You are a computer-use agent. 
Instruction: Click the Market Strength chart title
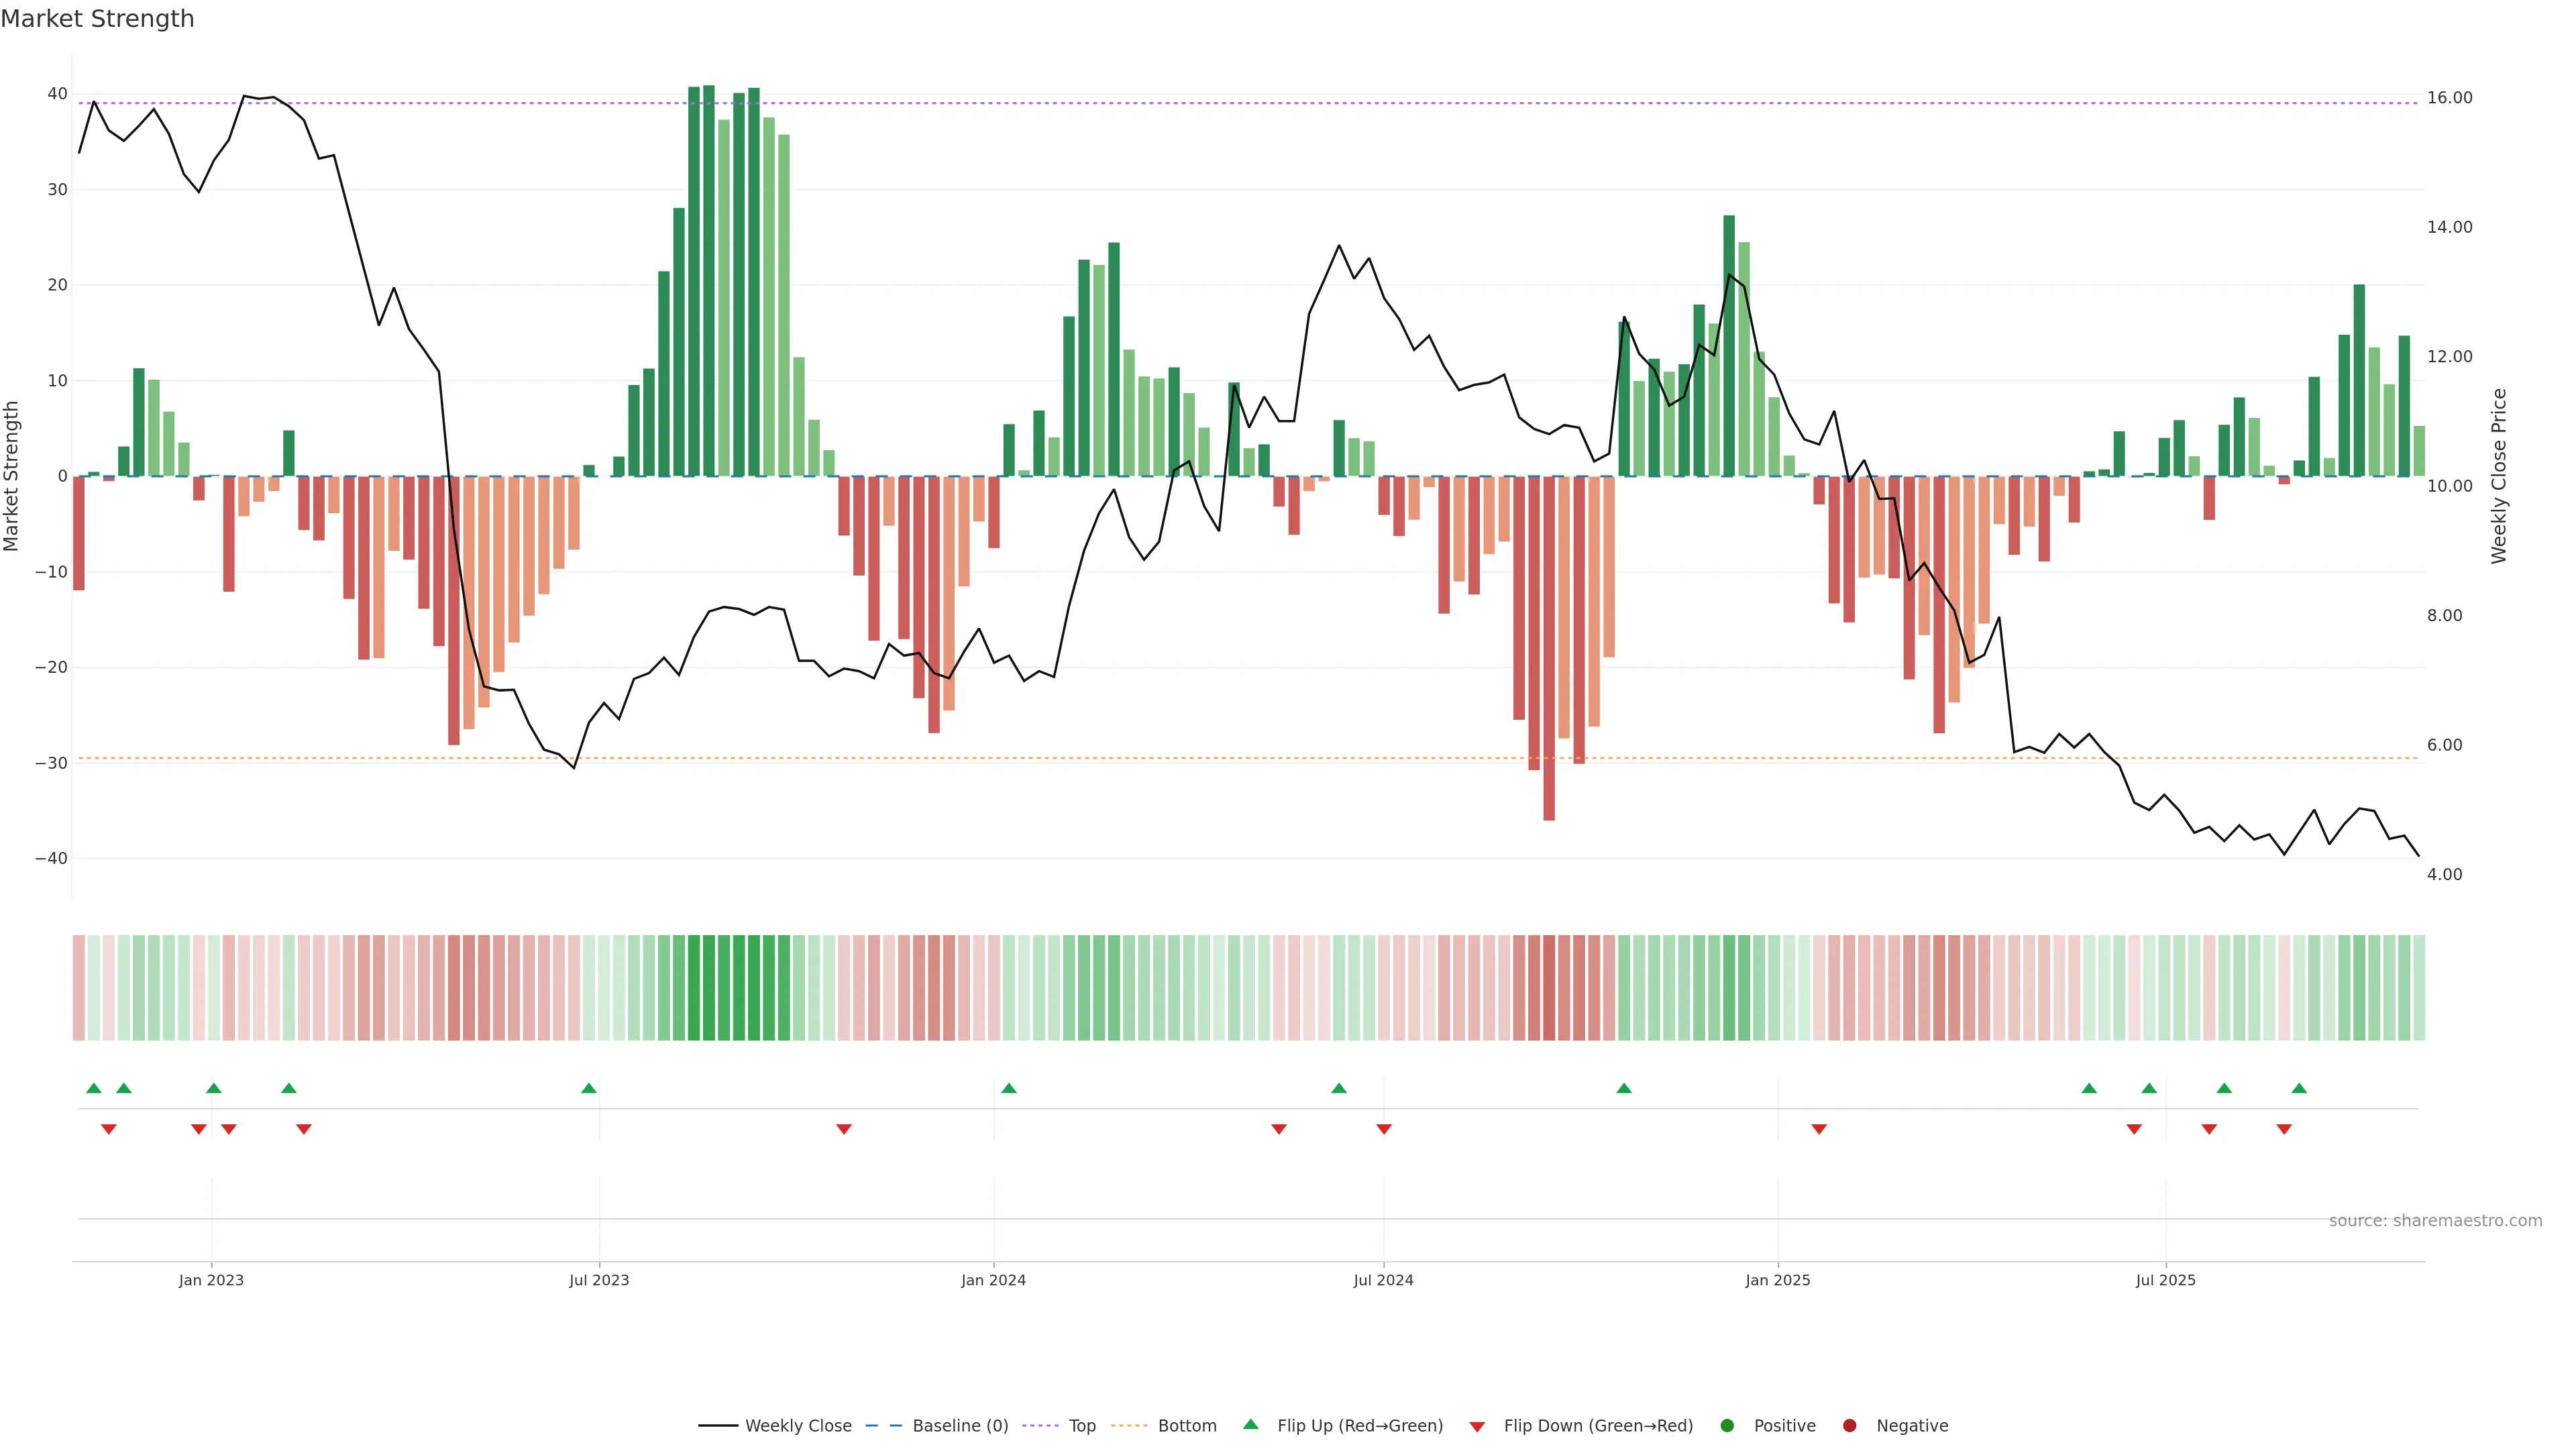click(97, 19)
